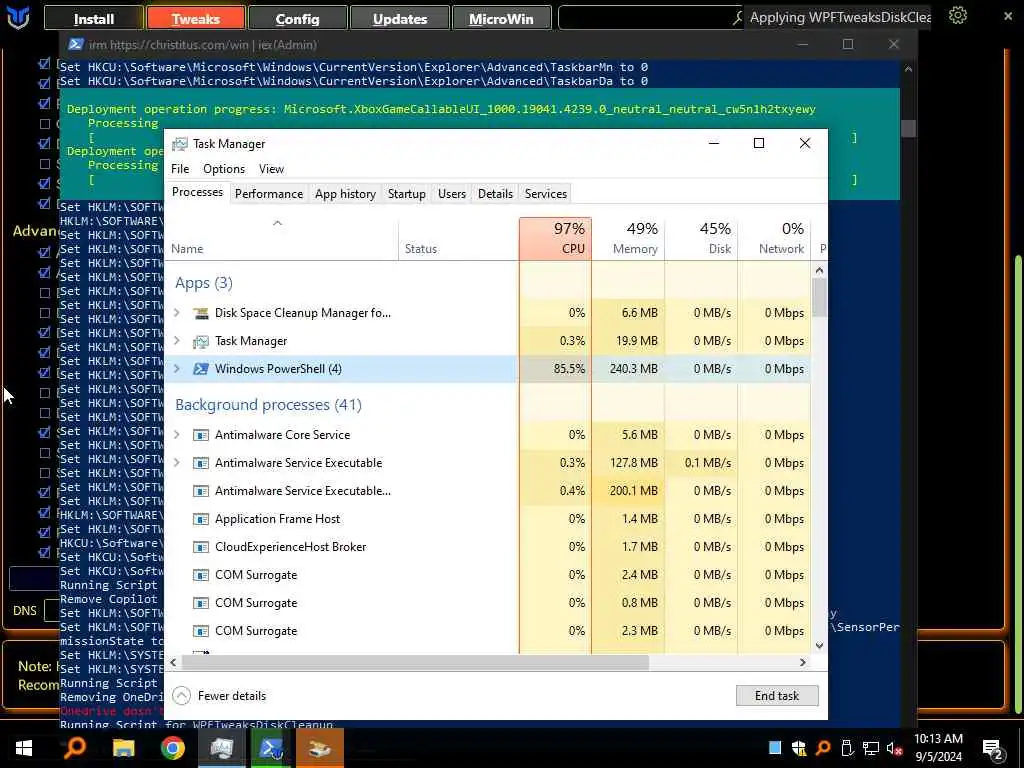This screenshot has height=768, width=1024.
Task: Open the Install tab in WinUtil
Action: 94,18
